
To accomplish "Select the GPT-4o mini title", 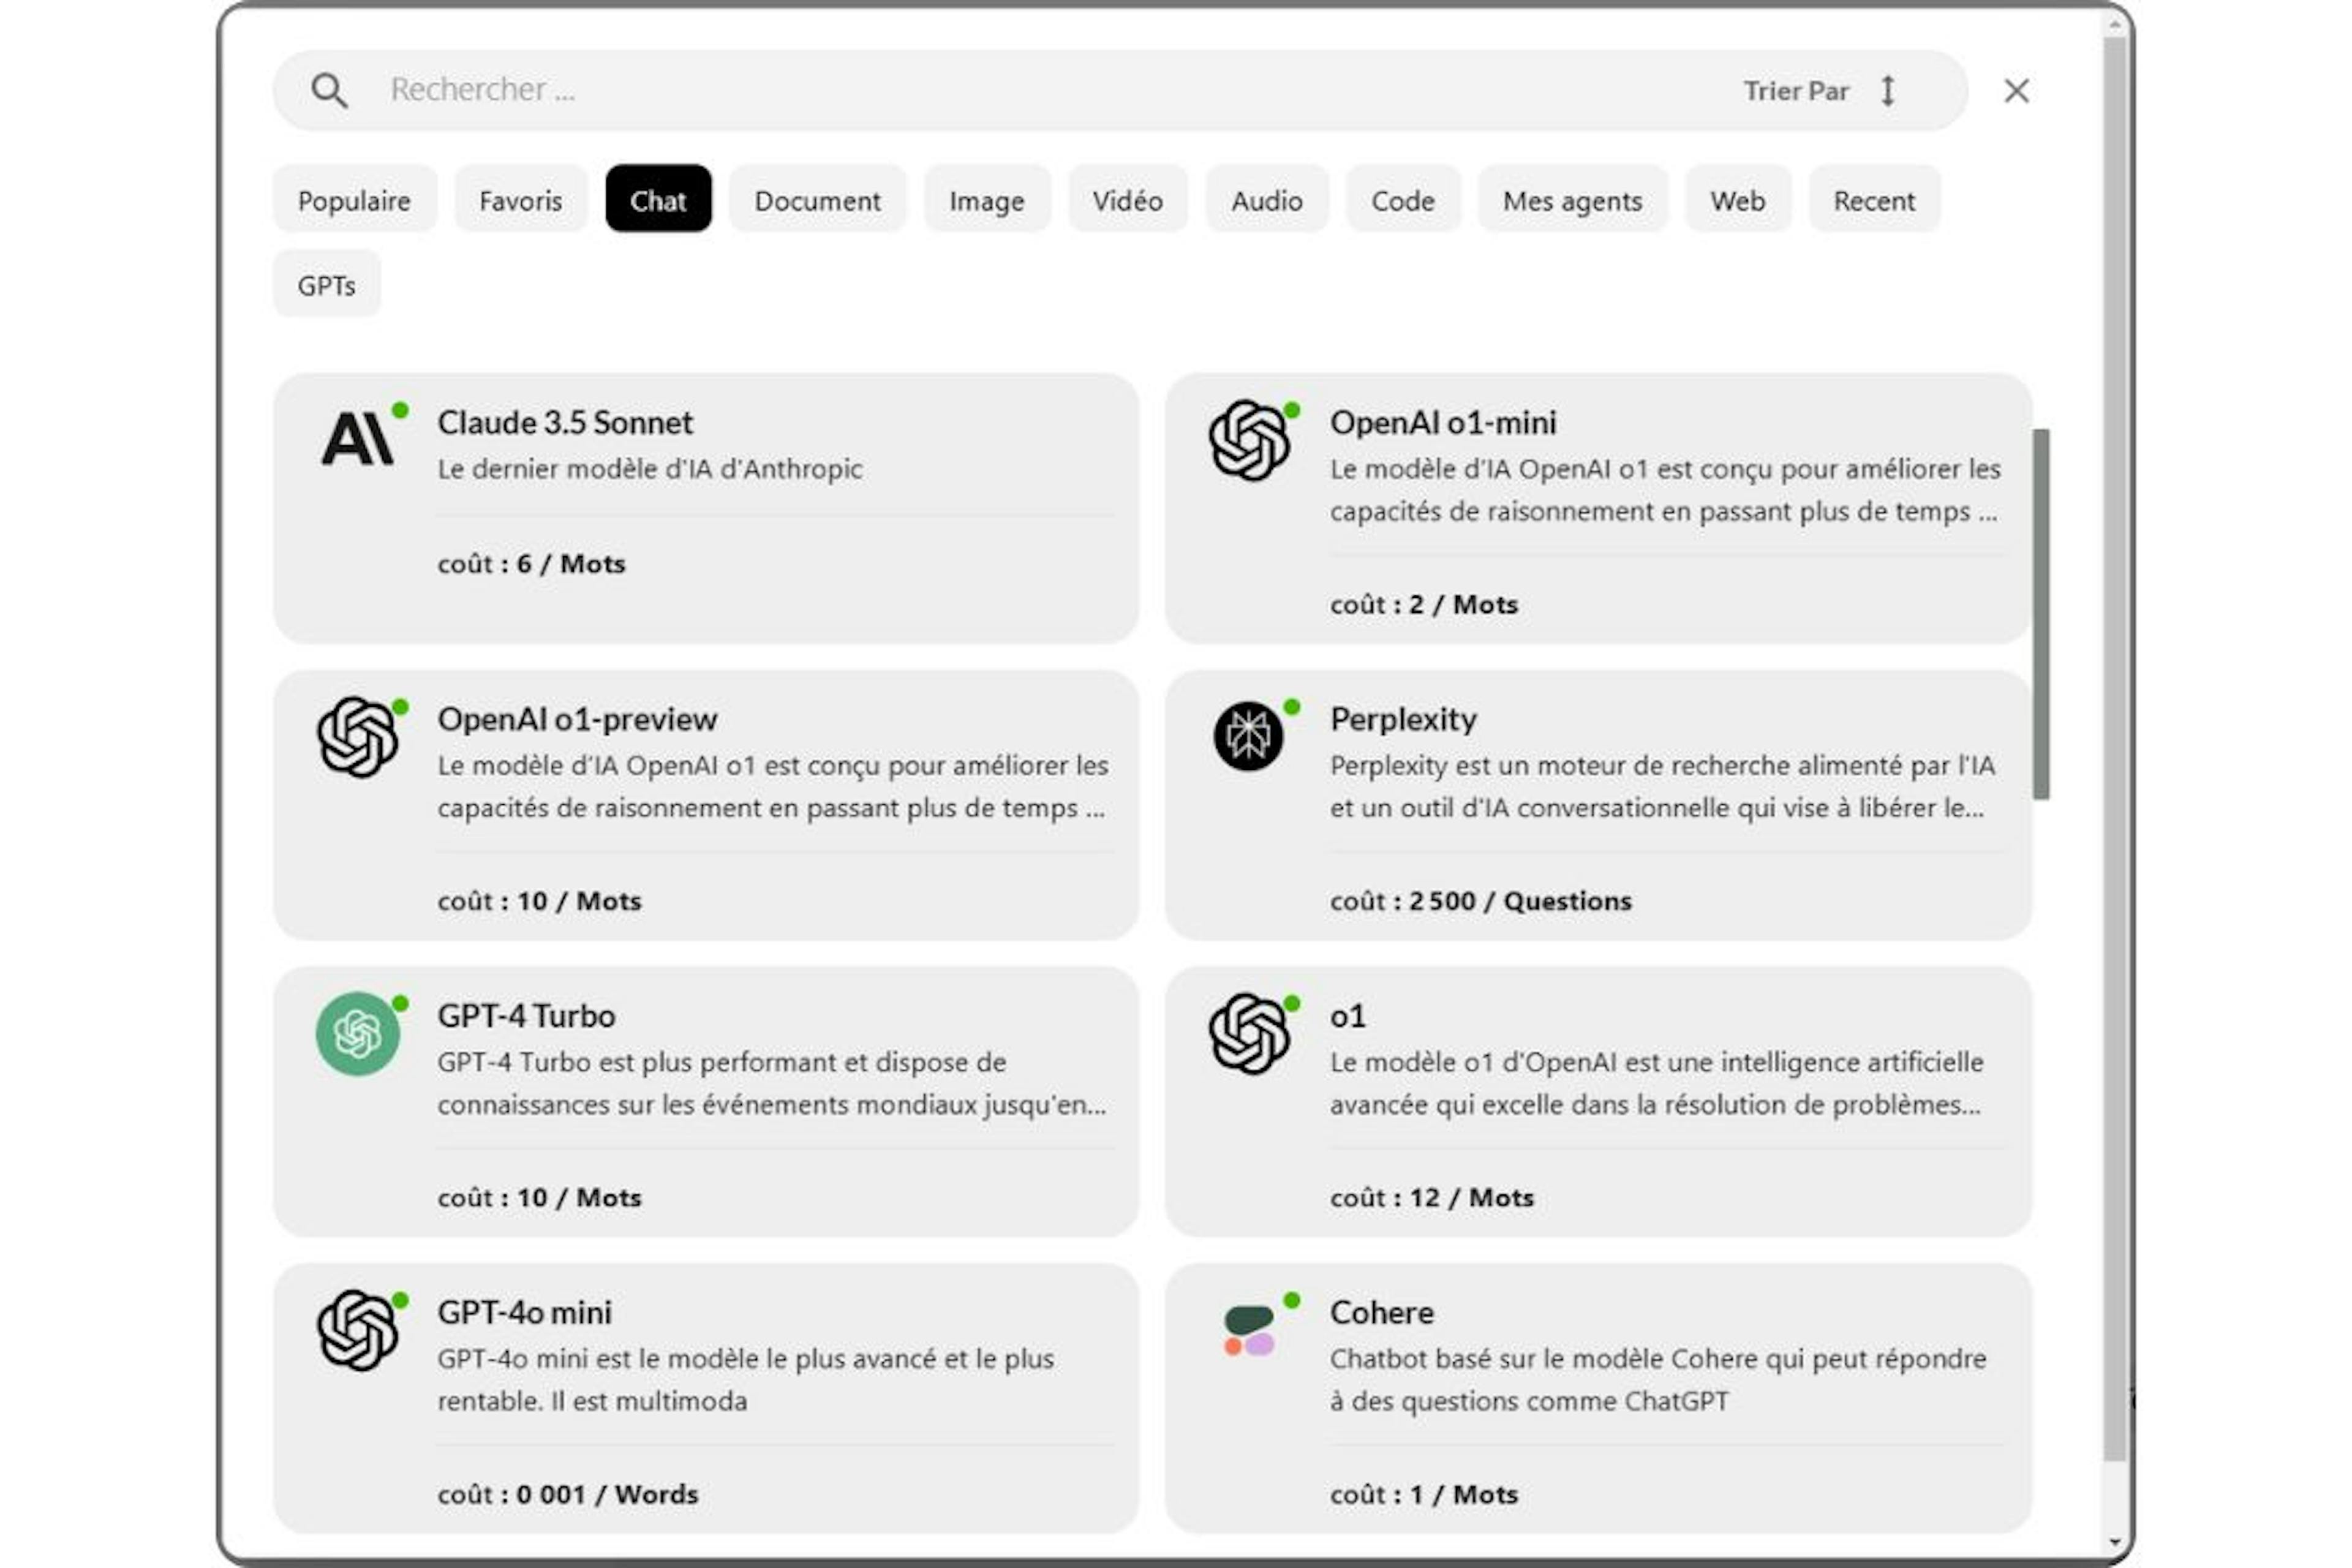I will [524, 1312].
